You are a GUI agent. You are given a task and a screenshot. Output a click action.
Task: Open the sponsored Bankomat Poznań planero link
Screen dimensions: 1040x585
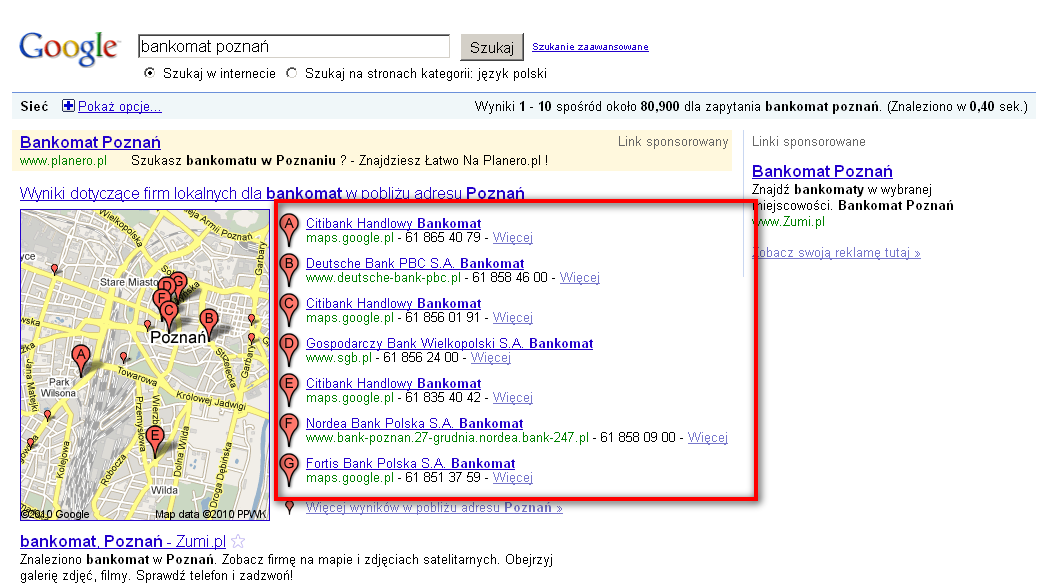[x=90, y=142]
